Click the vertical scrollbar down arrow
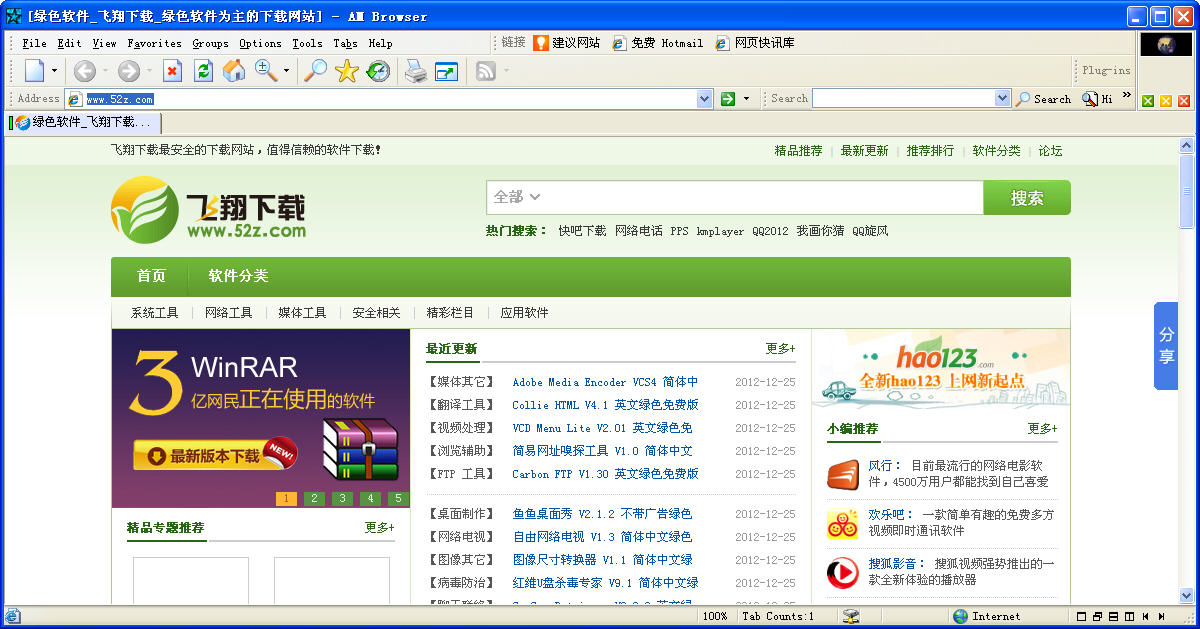 [1187, 596]
